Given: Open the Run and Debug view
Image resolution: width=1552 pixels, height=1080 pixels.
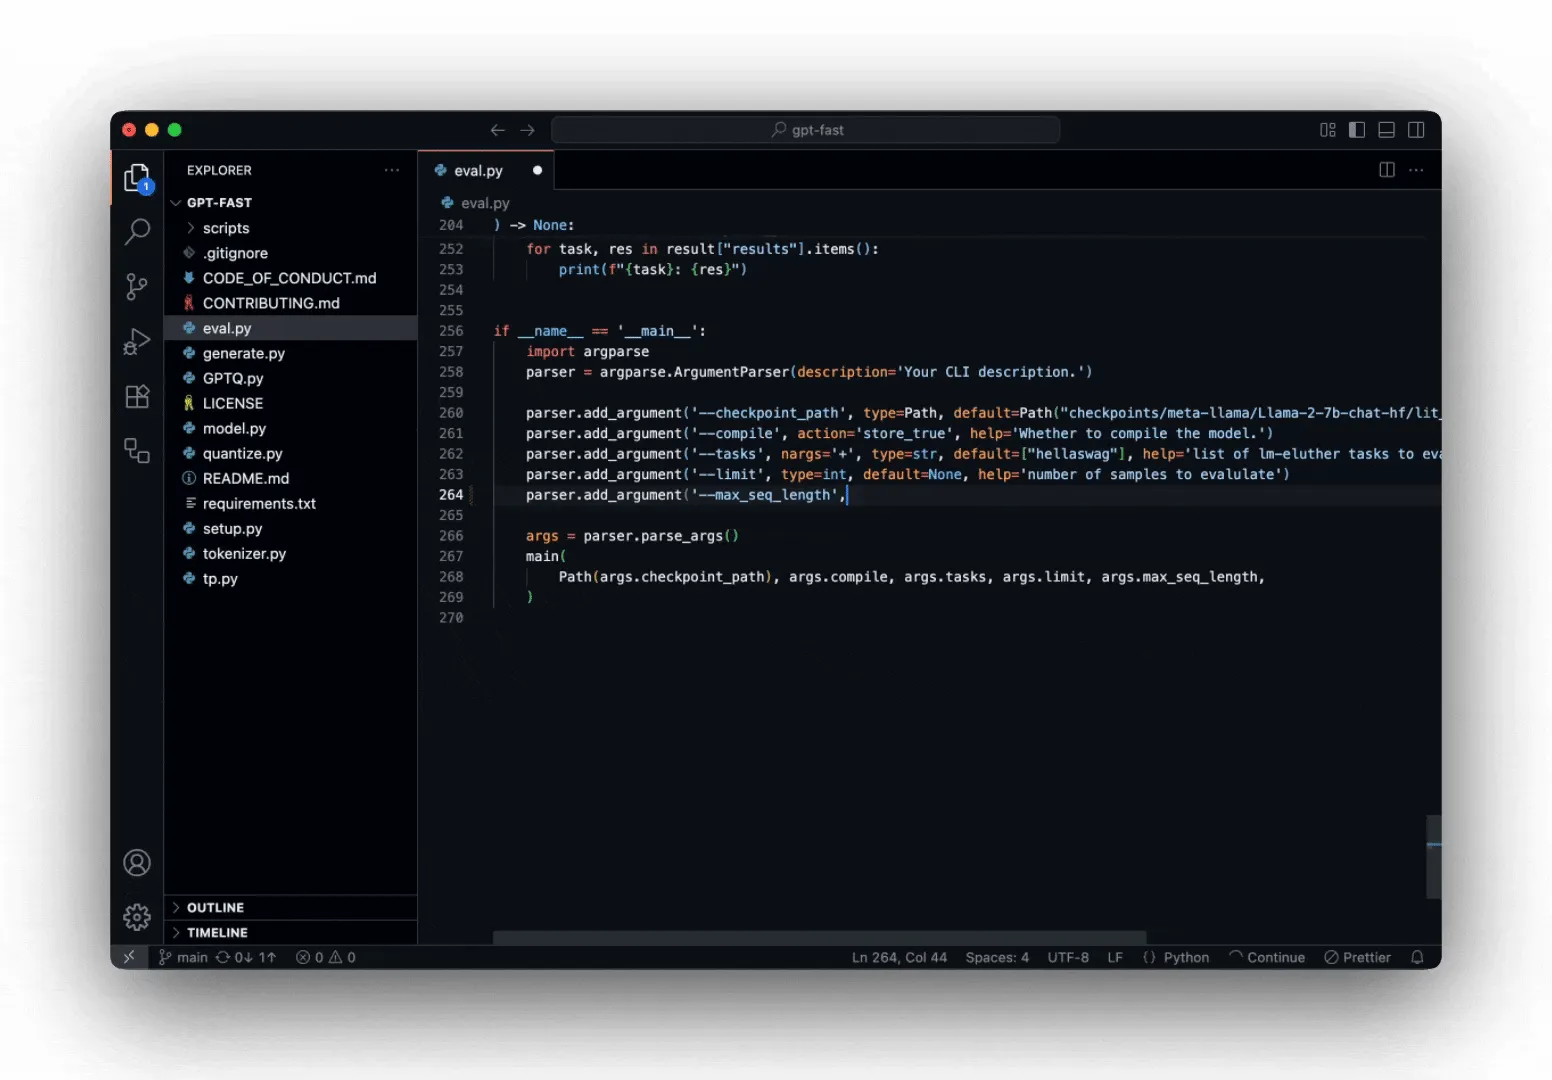Looking at the screenshot, I should tap(137, 342).
